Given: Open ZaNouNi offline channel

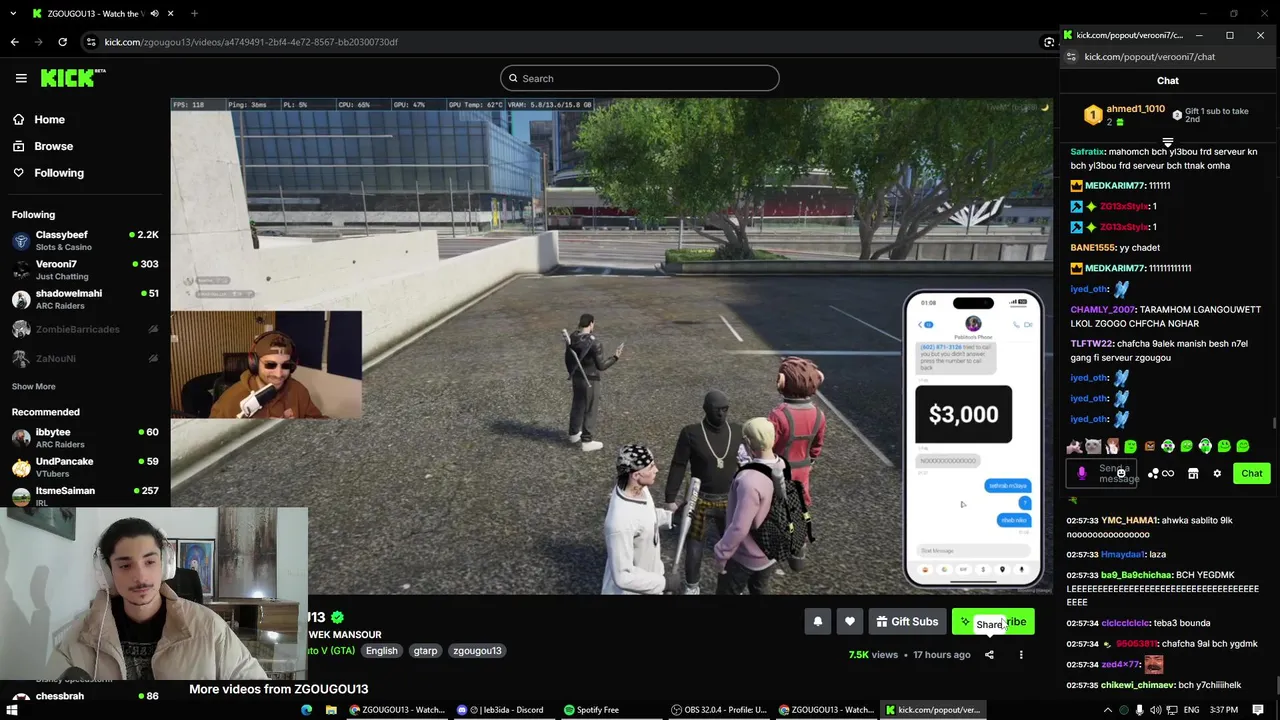Looking at the screenshot, I should pyautogui.click(x=85, y=358).
